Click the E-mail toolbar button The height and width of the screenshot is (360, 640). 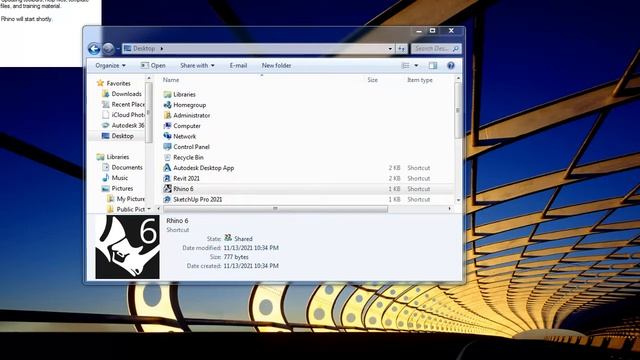pyautogui.click(x=238, y=65)
